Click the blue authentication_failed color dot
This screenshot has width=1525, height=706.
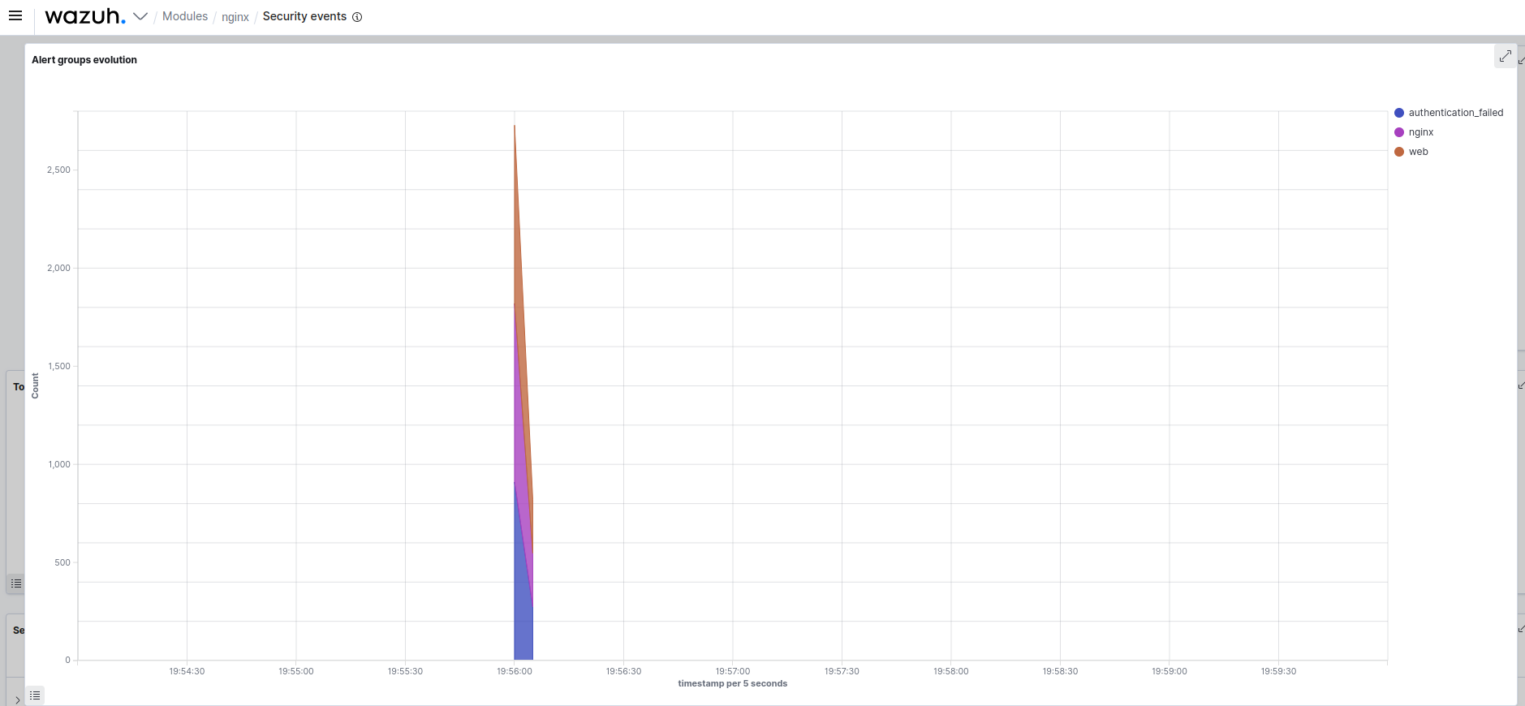point(1399,113)
